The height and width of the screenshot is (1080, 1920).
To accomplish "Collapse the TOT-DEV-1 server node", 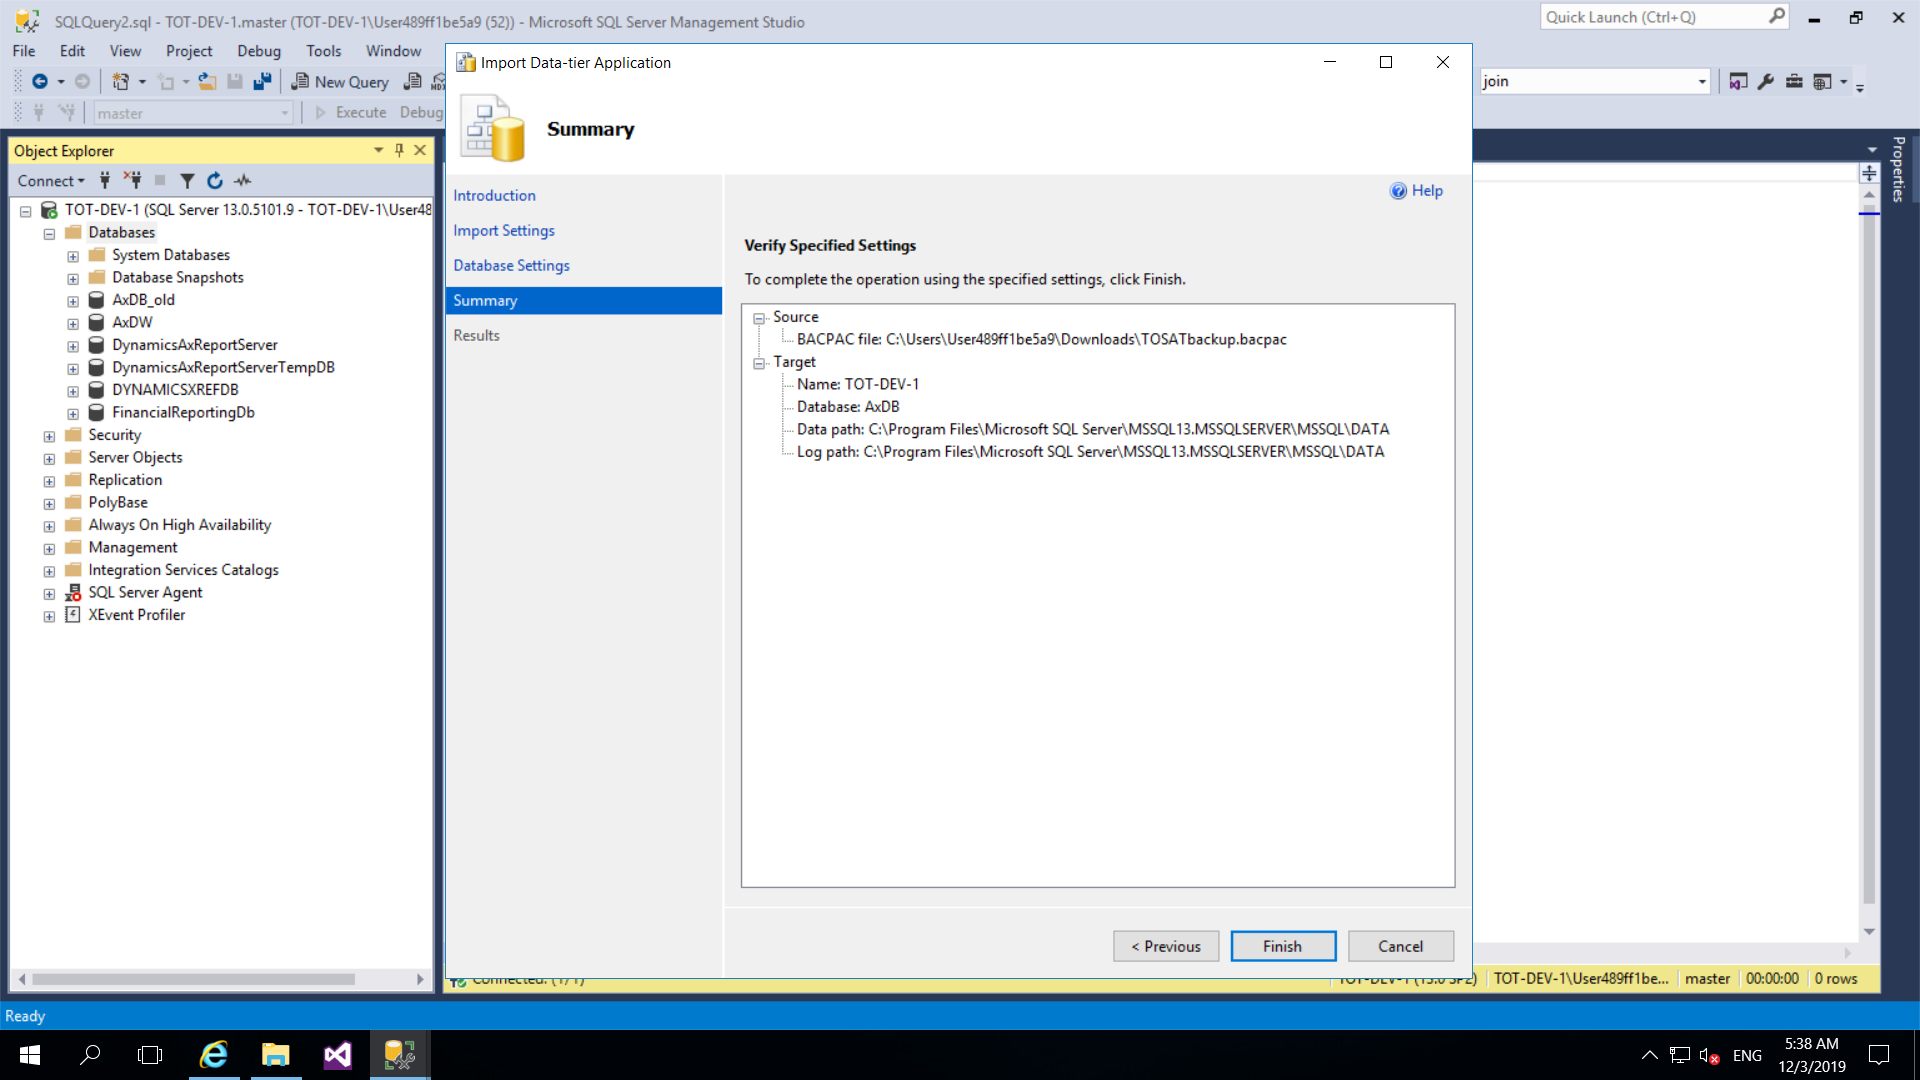I will pyautogui.click(x=26, y=211).
